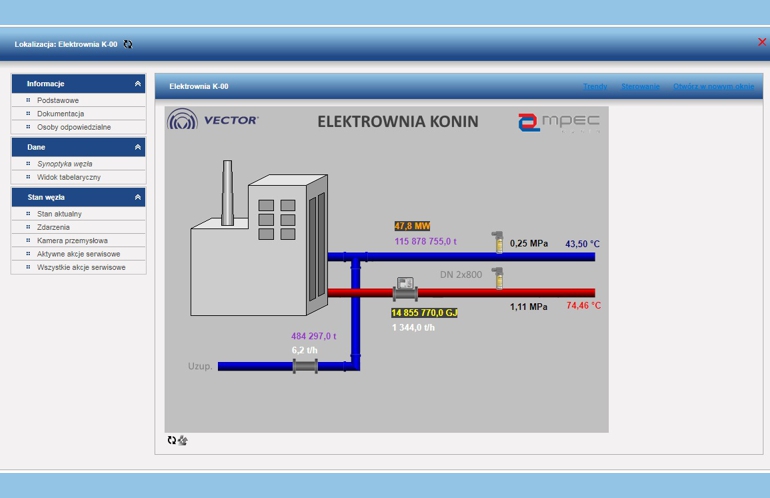The height and width of the screenshot is (498, 770).
Task: Click the refresh icon below the synoptic diagram
Action: click(171, 440)
